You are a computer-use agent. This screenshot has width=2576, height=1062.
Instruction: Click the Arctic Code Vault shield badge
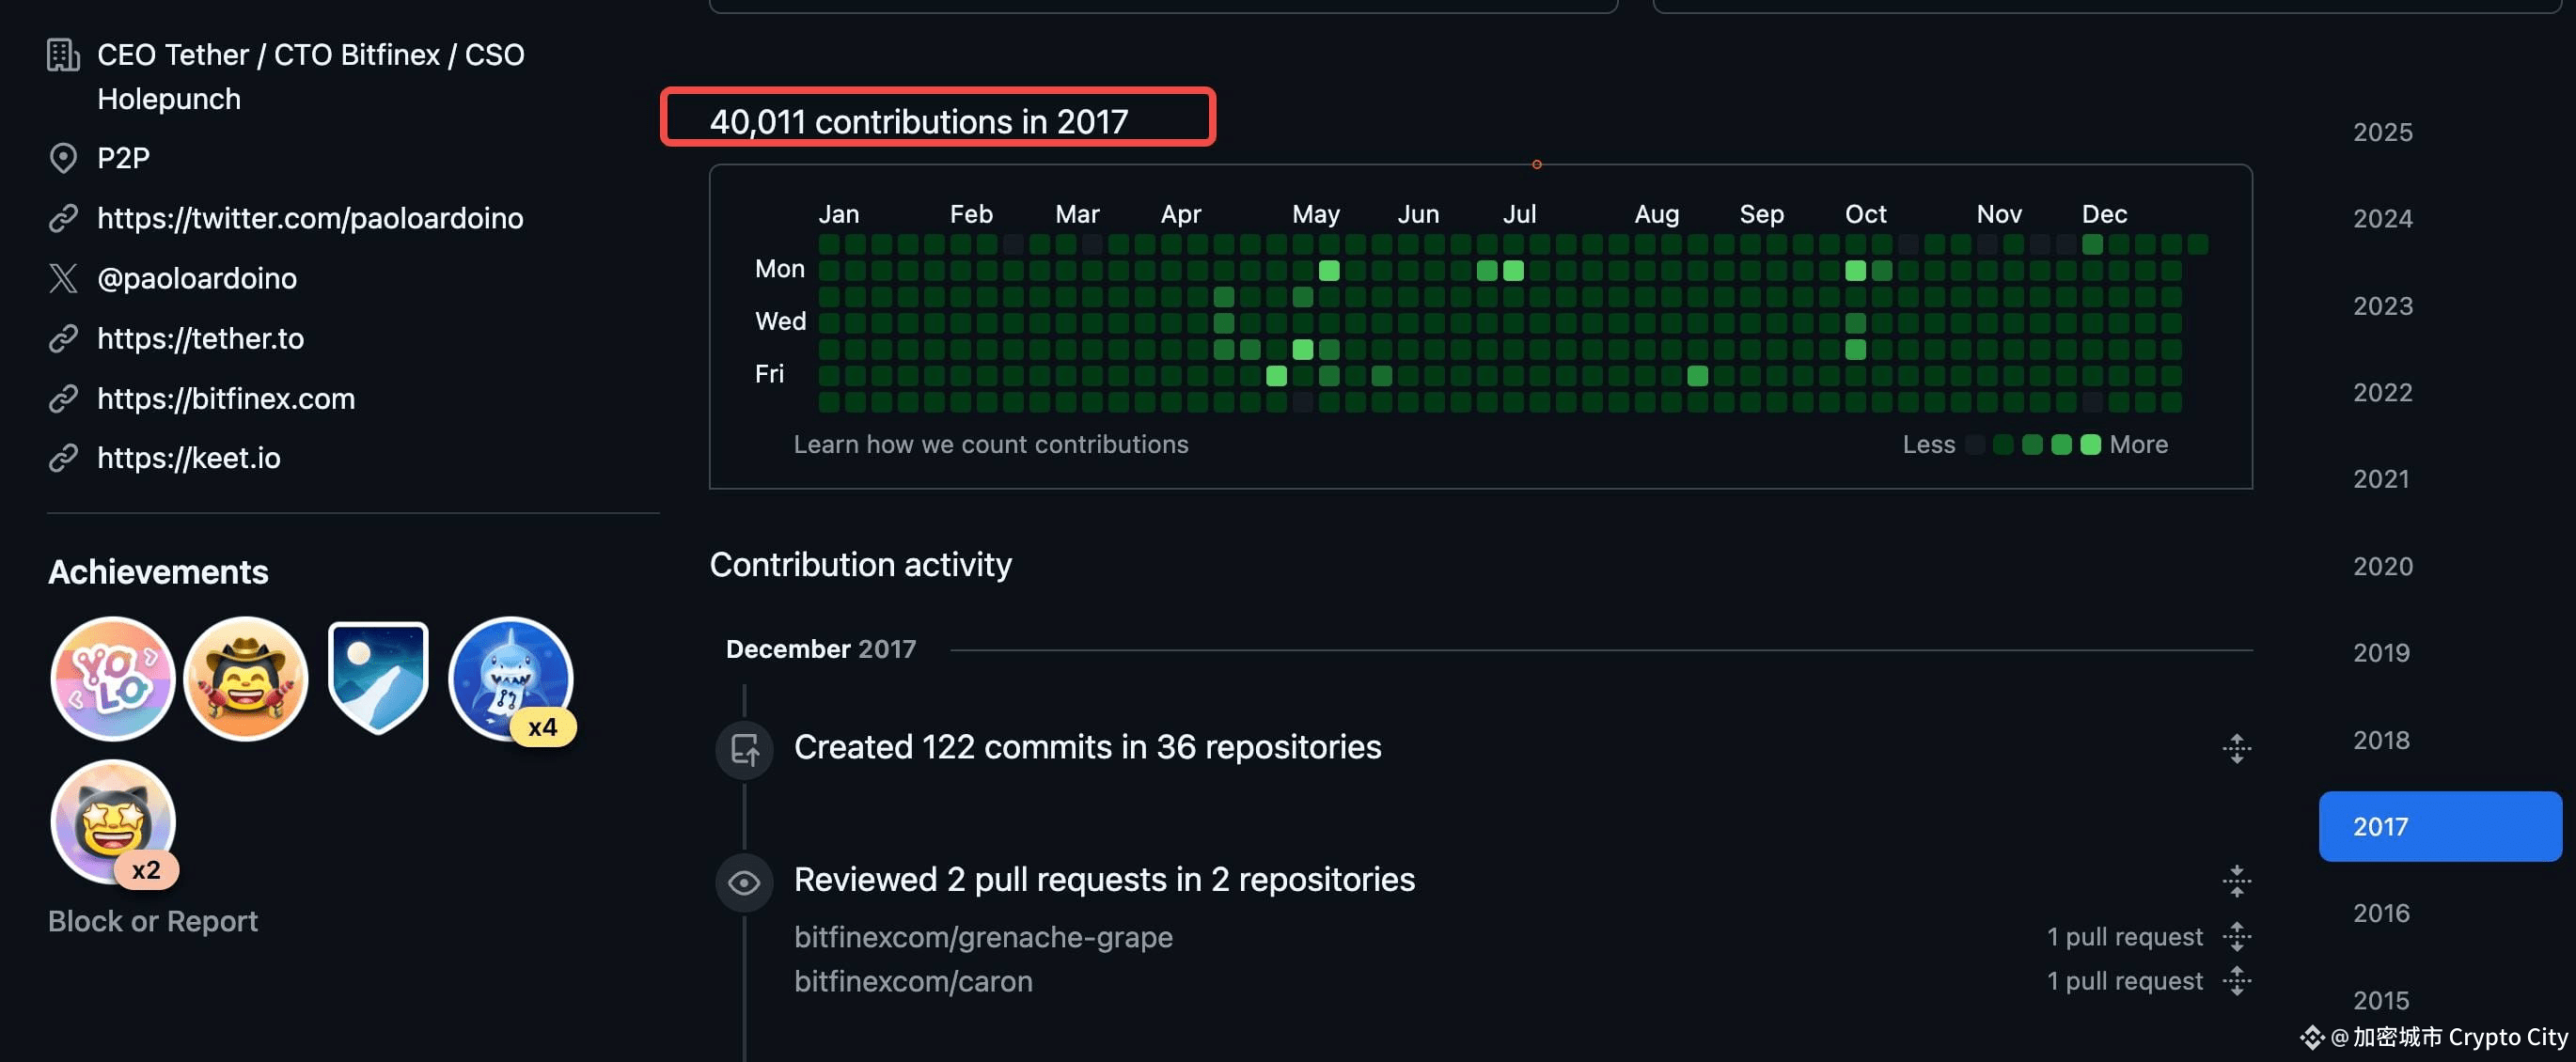coord(378,678)
